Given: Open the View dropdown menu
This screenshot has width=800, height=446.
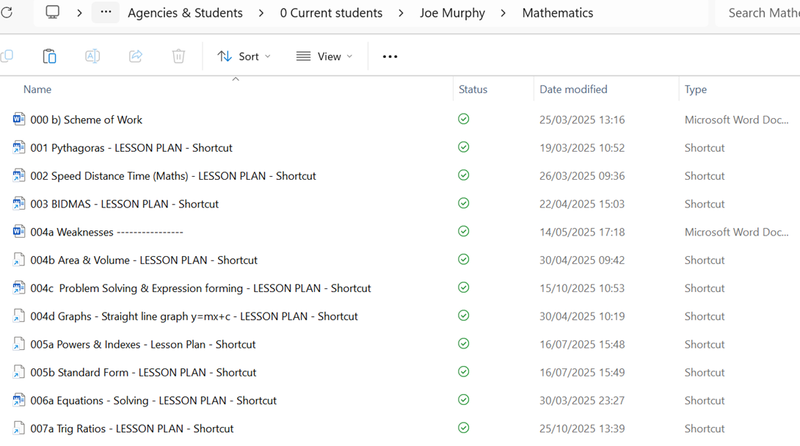Looking at the screenshot, I should click(325, 57).
